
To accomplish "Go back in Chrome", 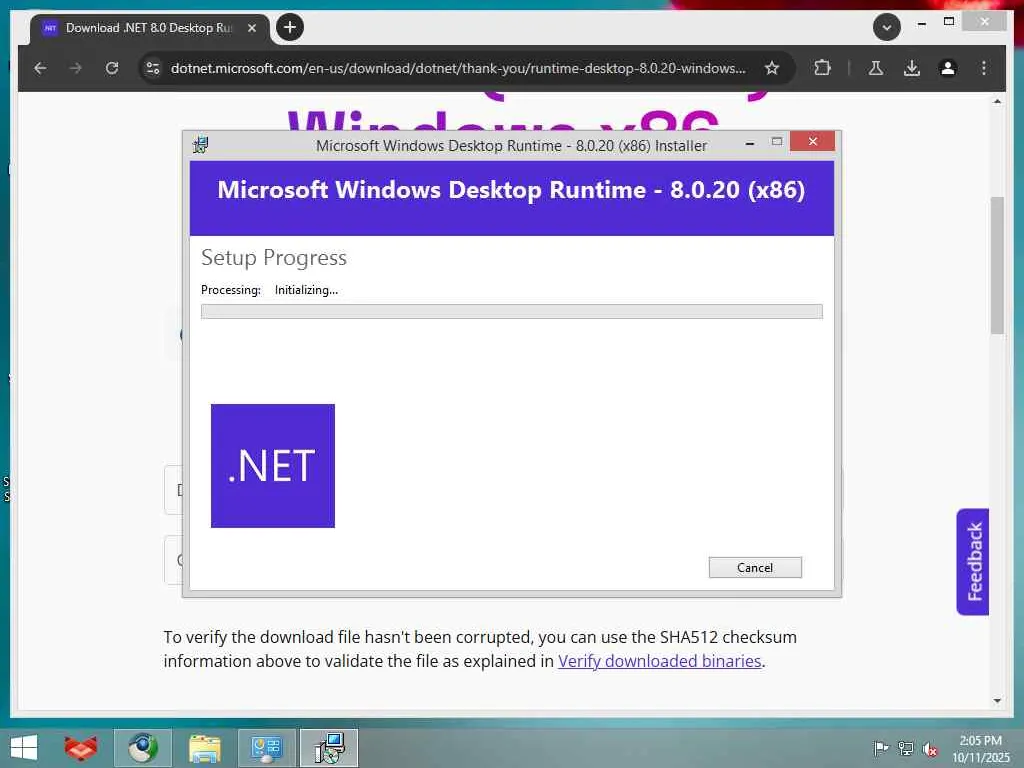I will [x=40, y=68].
